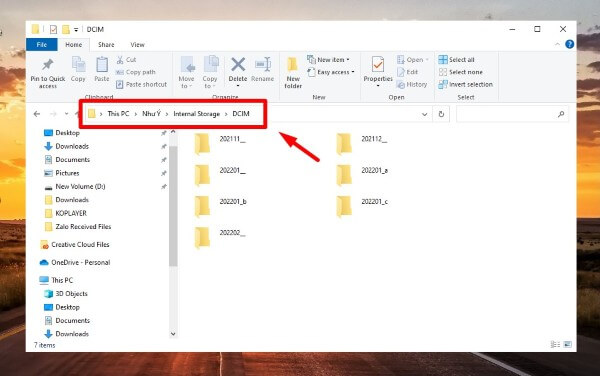Click the Copy ribbon button
Screen dimensions: 600x376
click(78, 69)
